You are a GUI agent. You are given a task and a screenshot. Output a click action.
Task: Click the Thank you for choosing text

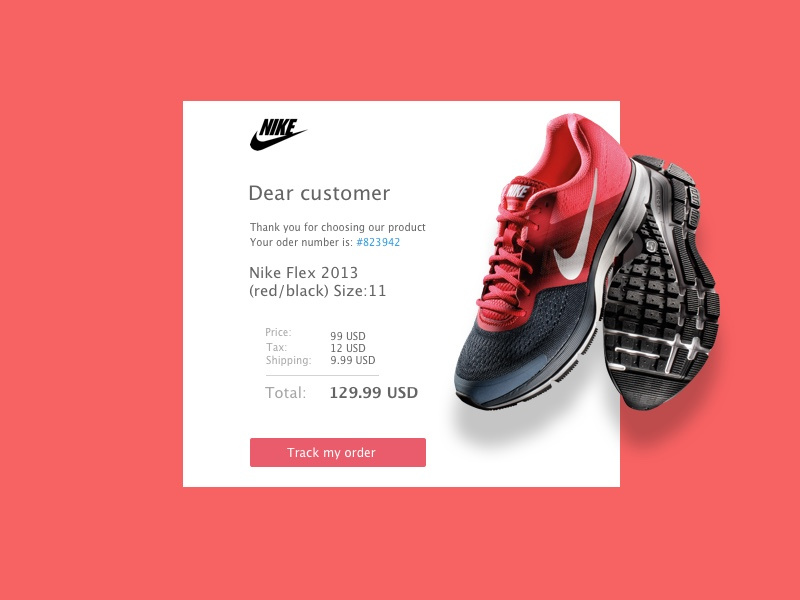point(338,228)
